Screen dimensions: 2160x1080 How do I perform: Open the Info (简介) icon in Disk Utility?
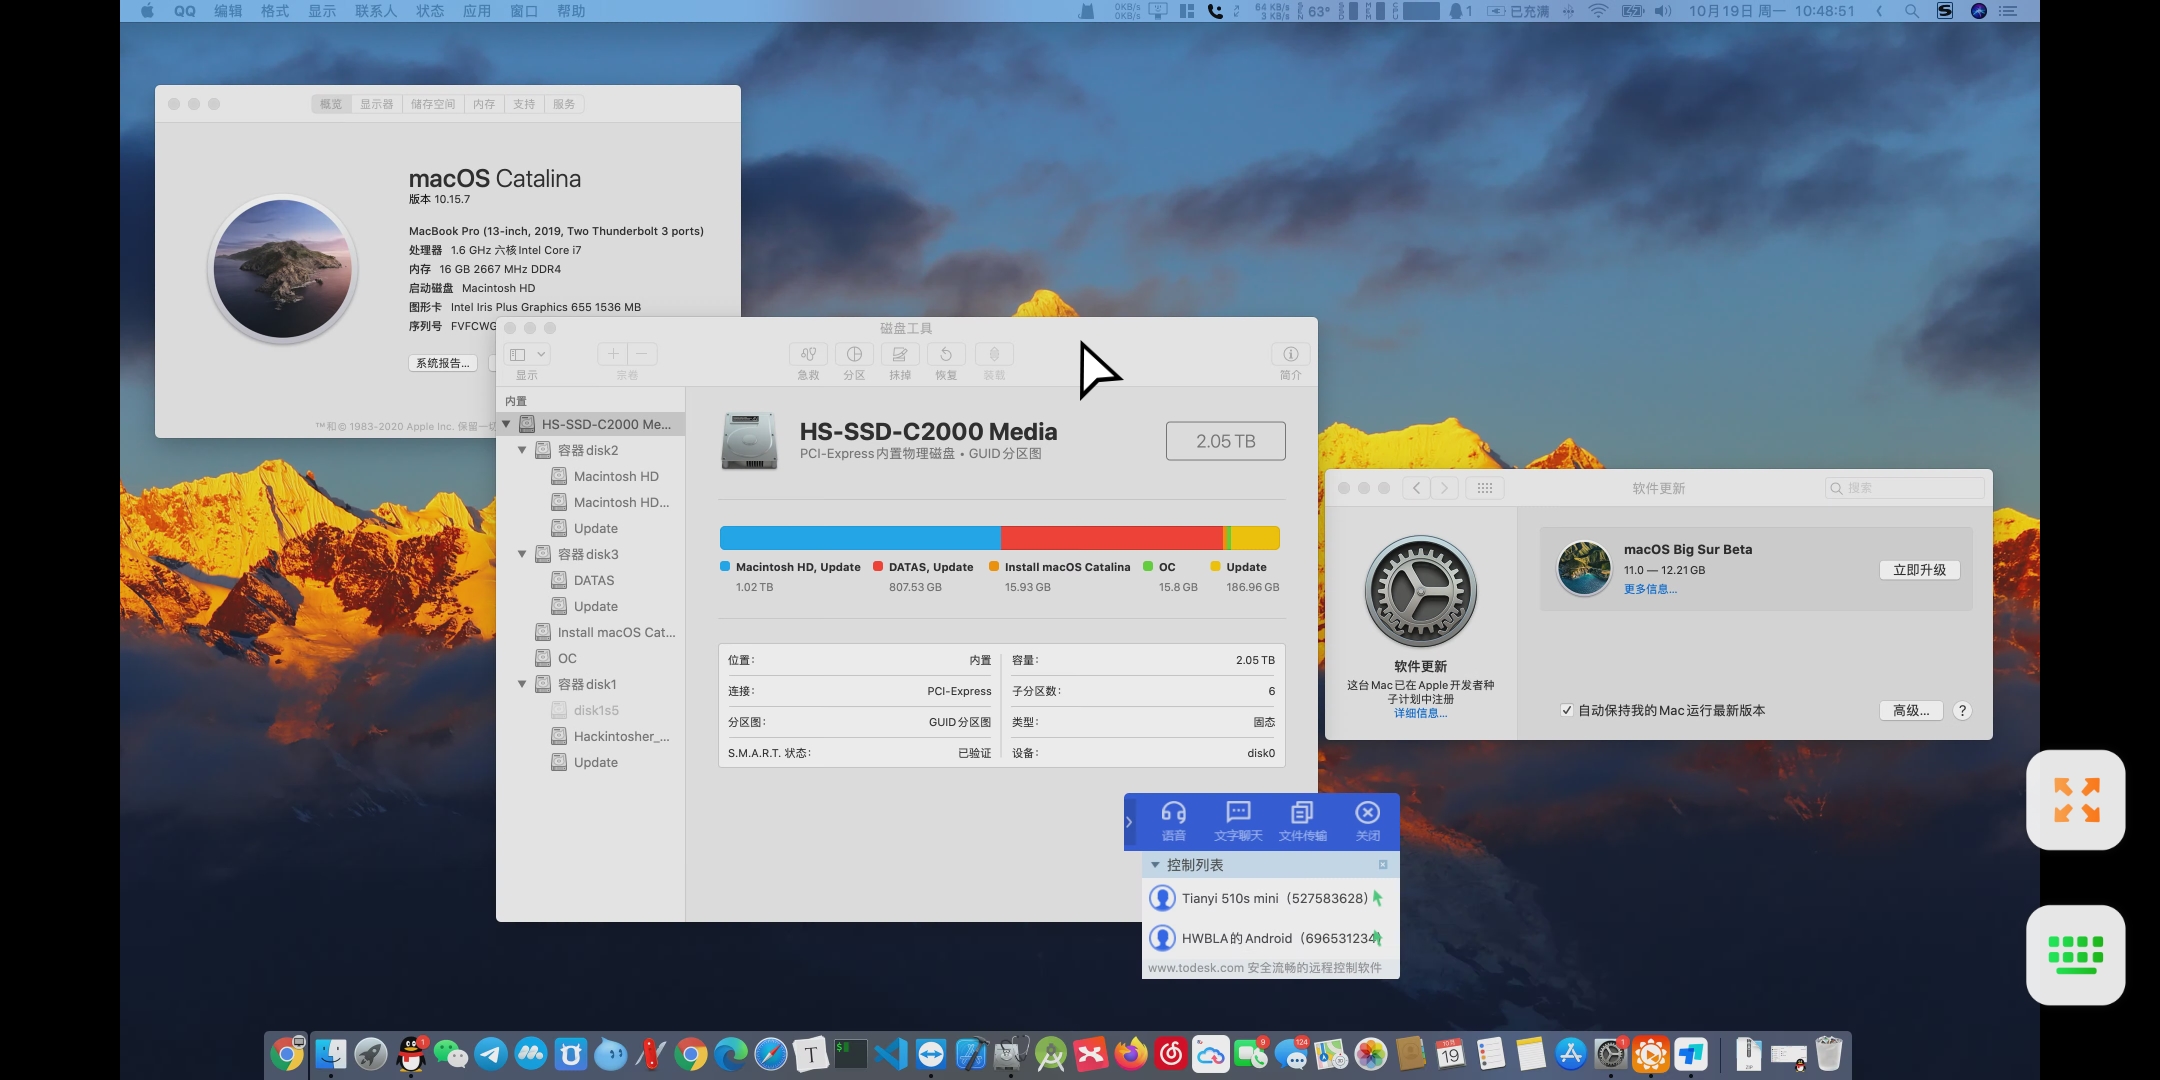[1290, 354]
